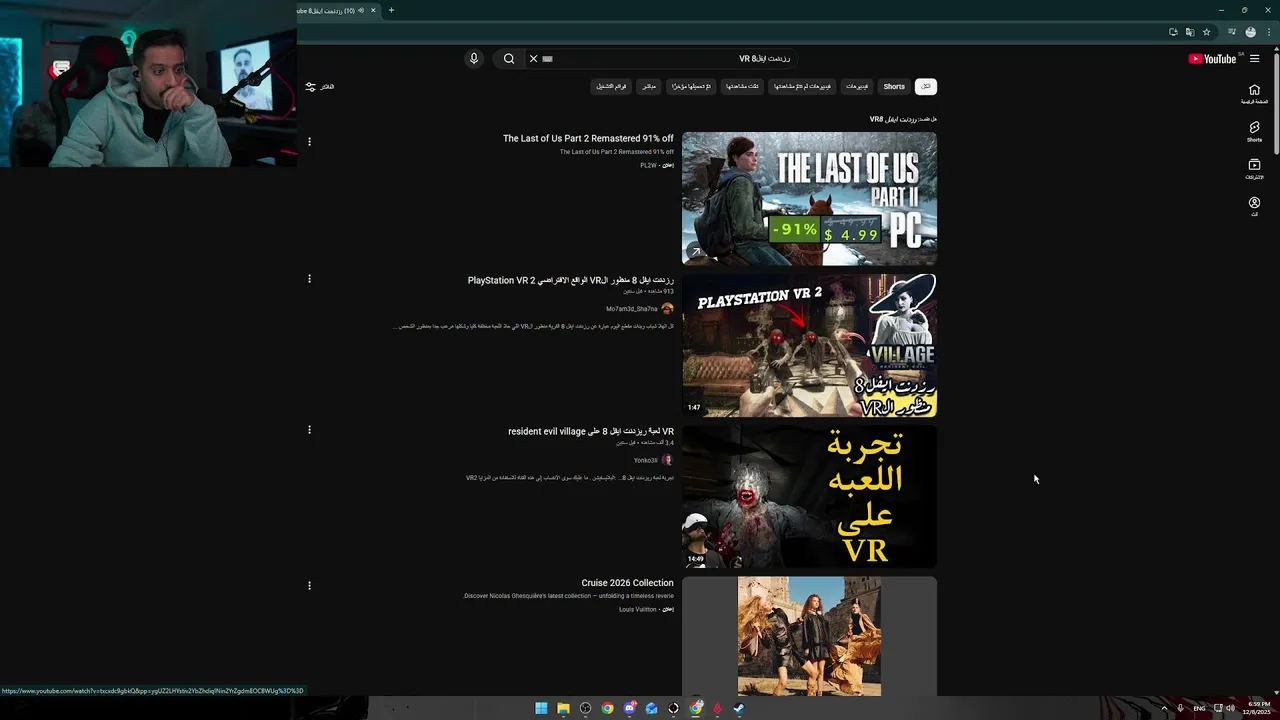Switch the ENG input language indicator
Screen dimensions: 1280x720
point(1199,709)
